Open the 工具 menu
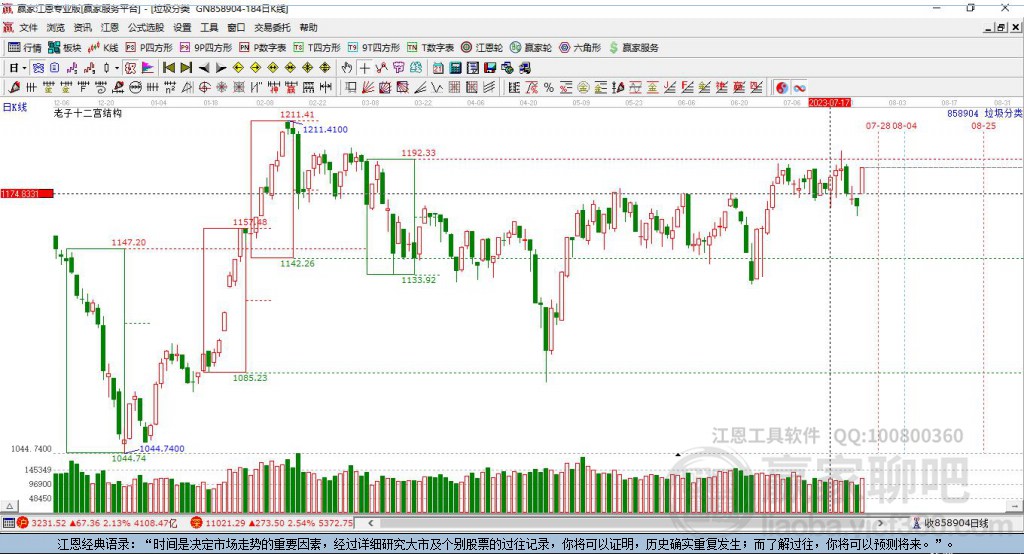This screenshot has width=1024, height=554. 209,27
